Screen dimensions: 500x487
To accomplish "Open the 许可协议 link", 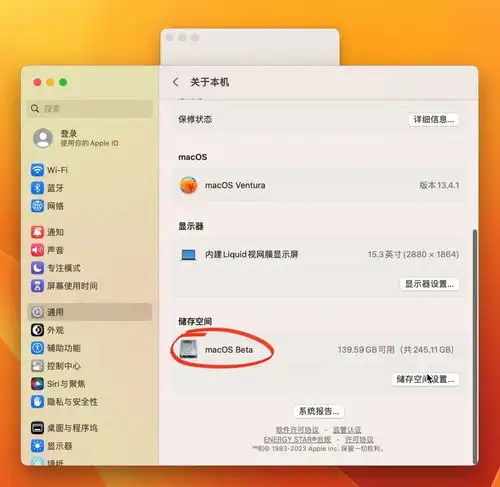I will 359,439.
